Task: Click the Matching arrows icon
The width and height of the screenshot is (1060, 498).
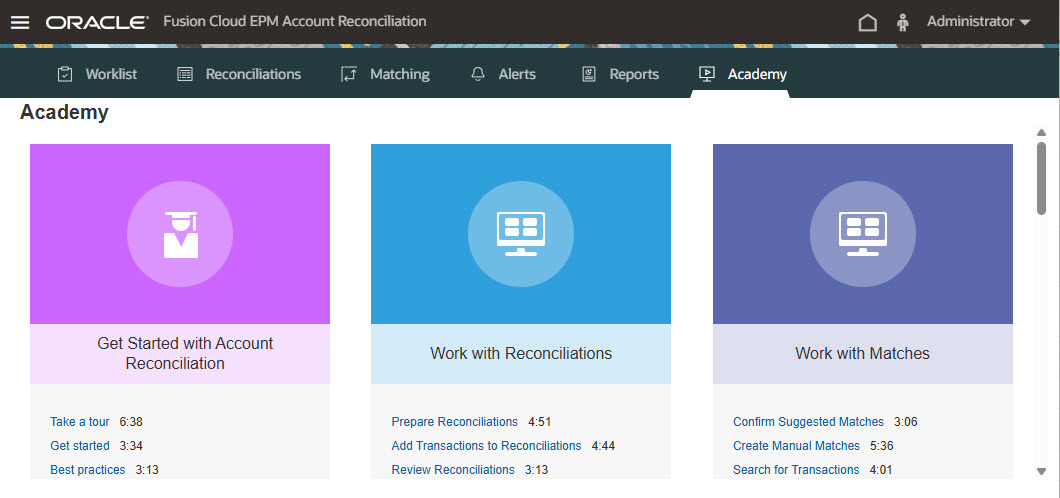Action: coord(349,74)
